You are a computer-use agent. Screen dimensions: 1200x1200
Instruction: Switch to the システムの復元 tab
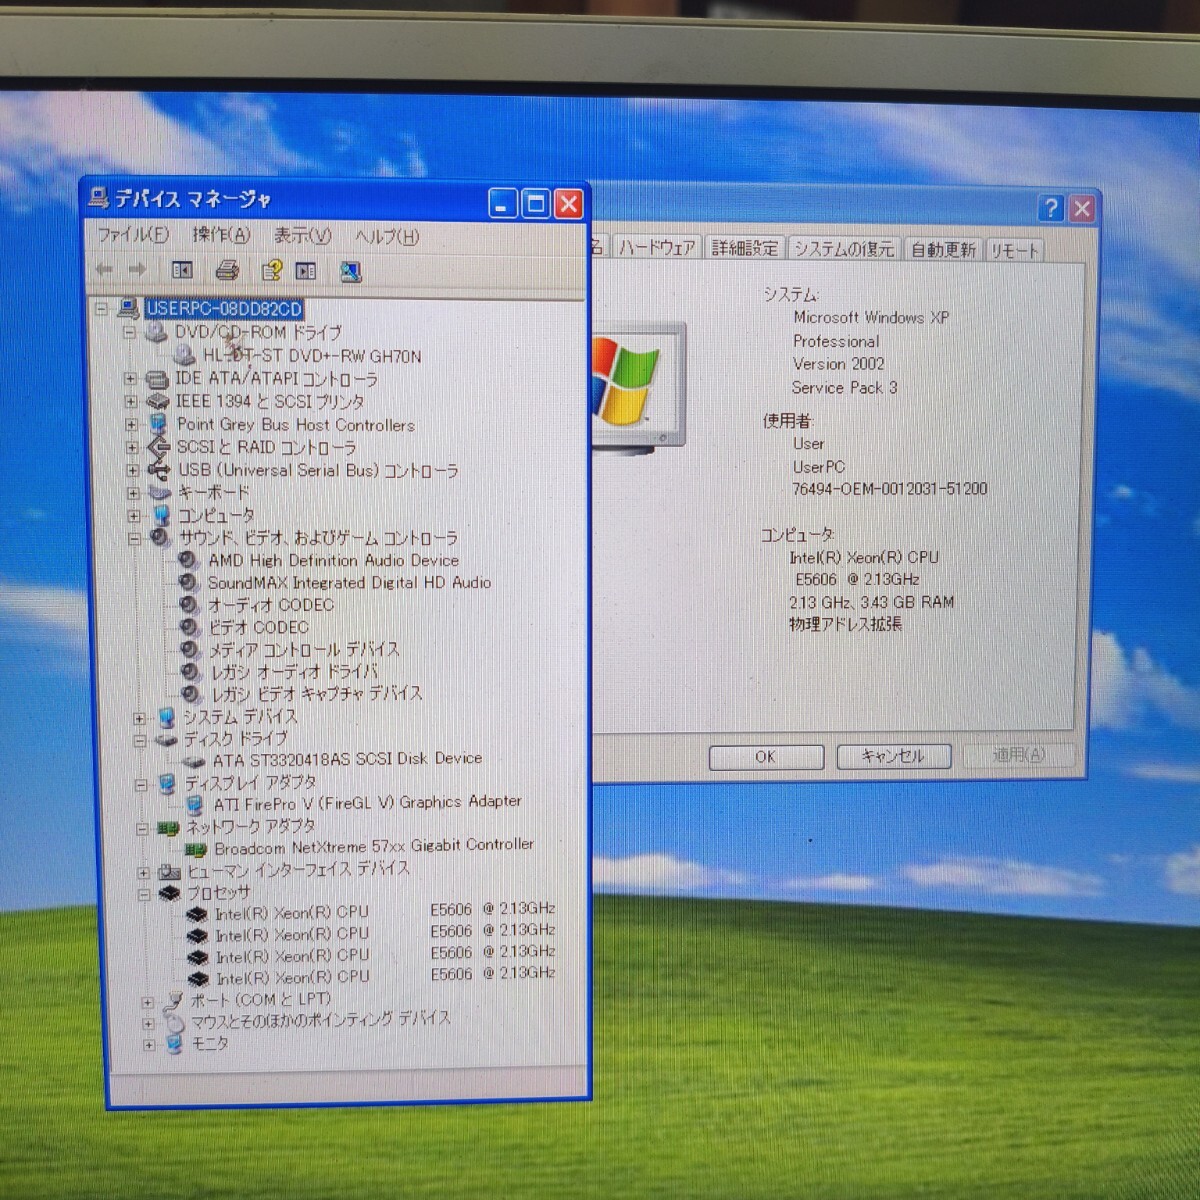tap(843, 249)
